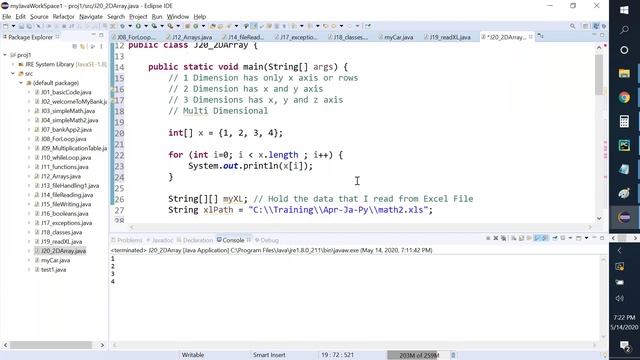The width and height of the screenshot is (640, 360).
Task: Open the notifications action center icon
Action: [624, 346]
